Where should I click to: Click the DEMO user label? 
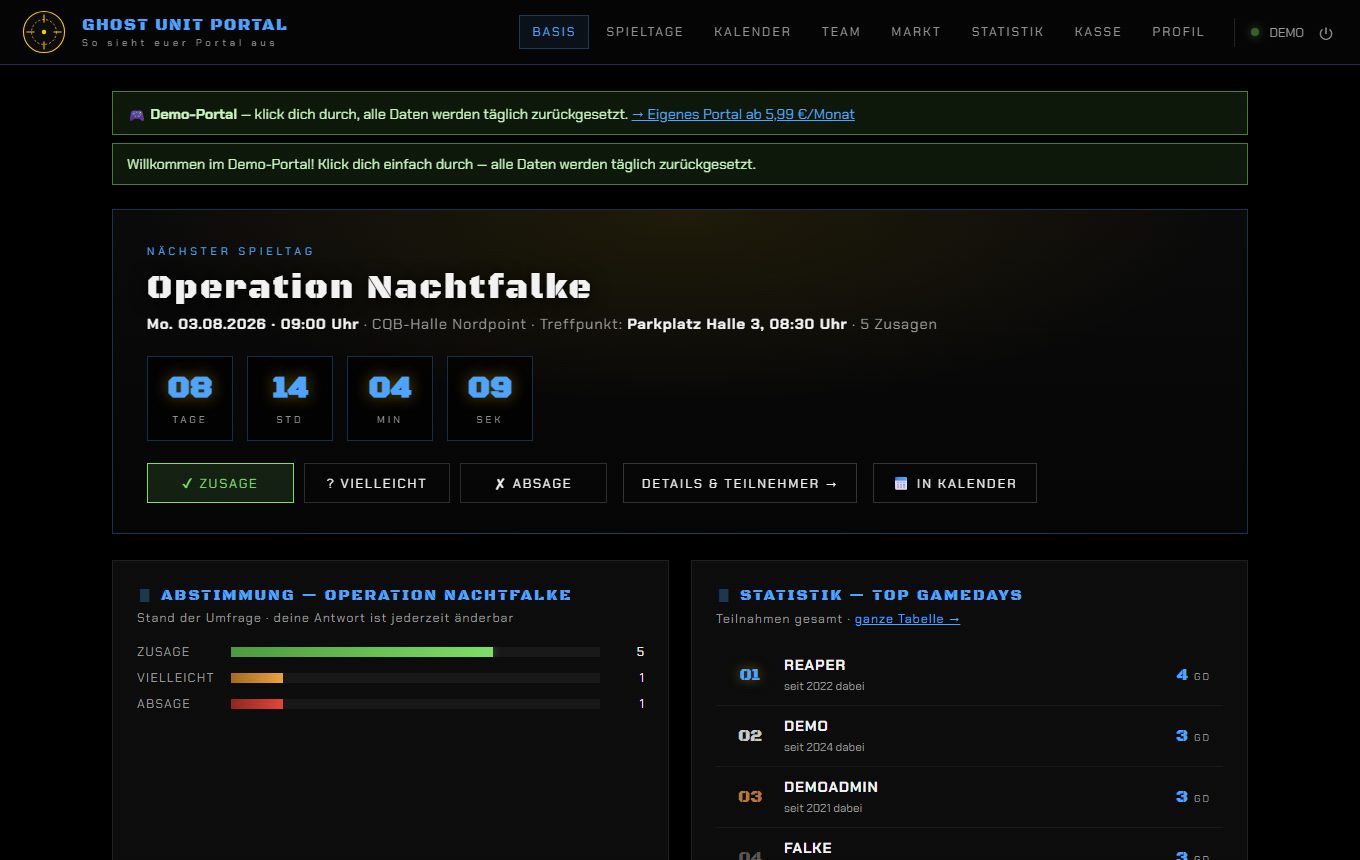click(x=1286, y=33)
